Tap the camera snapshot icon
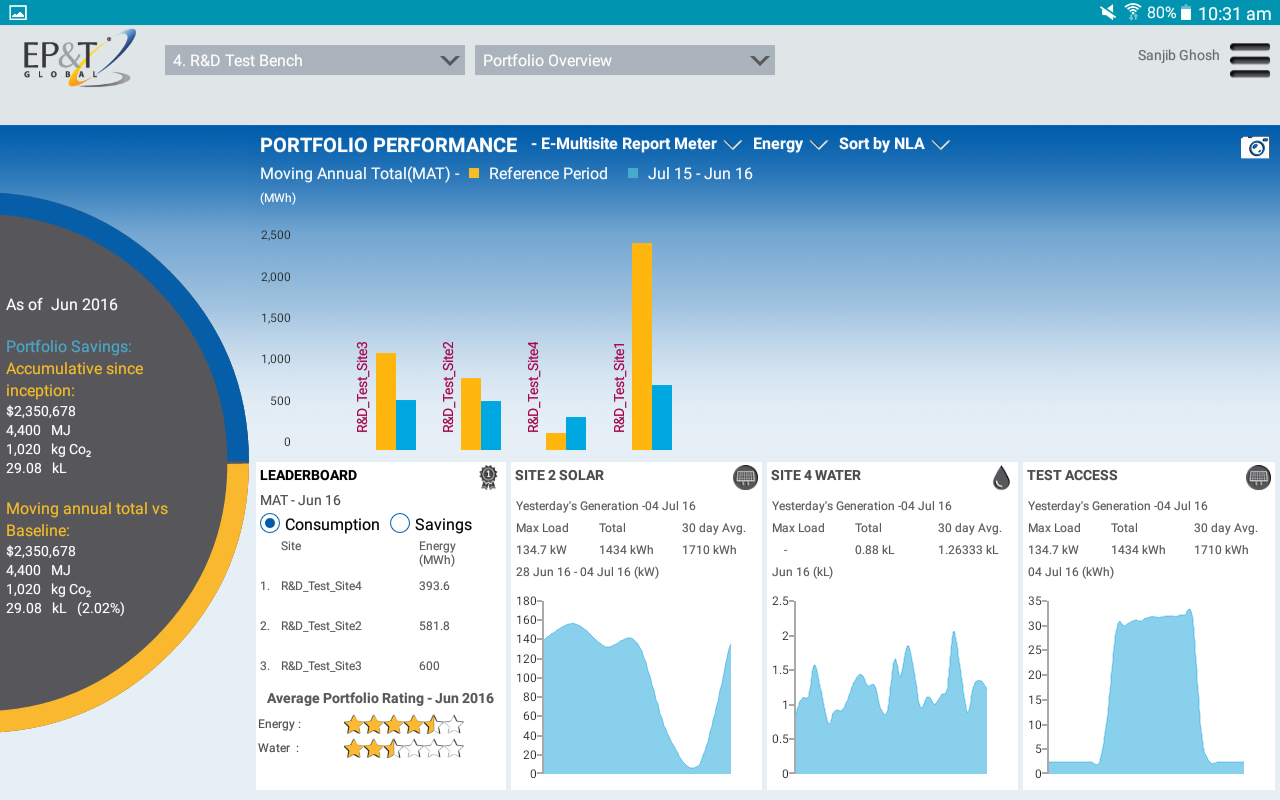 pos(1254,148)
